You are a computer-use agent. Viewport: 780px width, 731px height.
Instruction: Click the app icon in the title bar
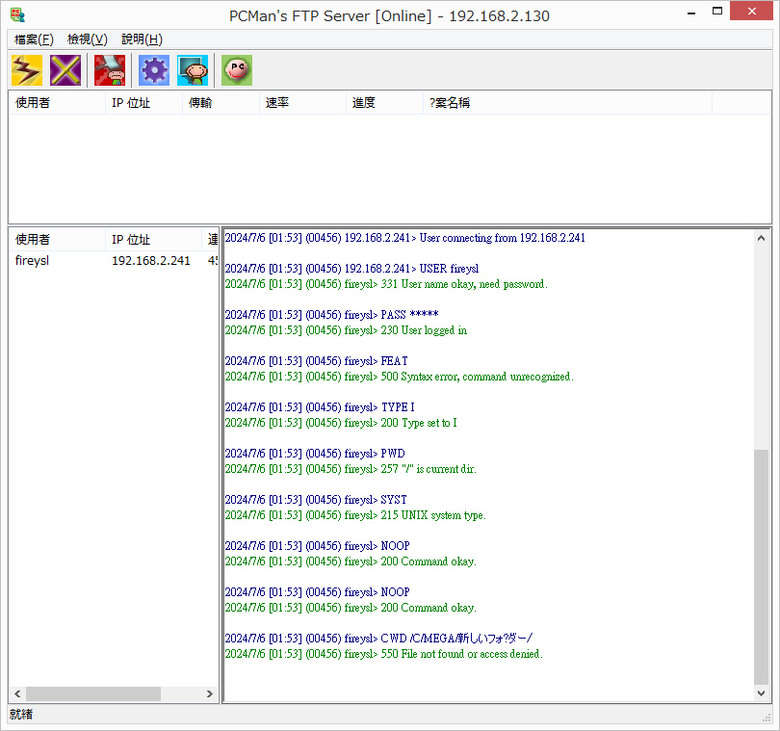[18, 15]
